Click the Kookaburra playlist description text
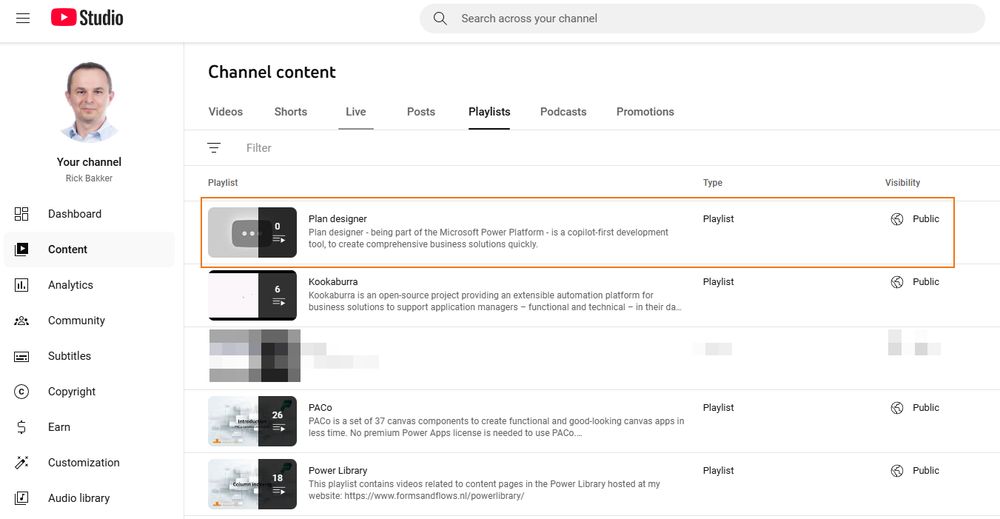1000x519 pixels. (x=495, y=301)
